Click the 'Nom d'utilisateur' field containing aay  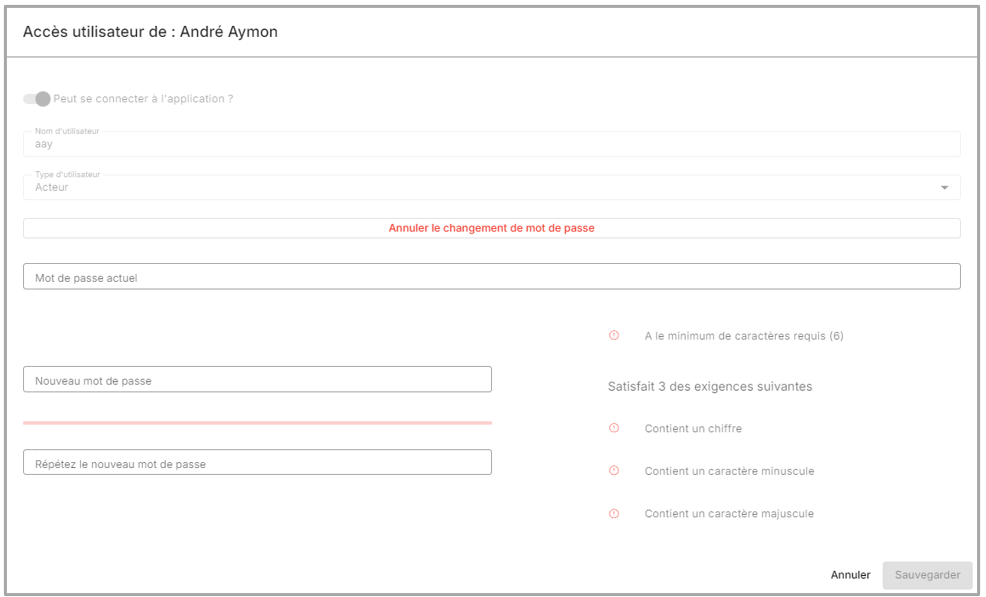491,145
